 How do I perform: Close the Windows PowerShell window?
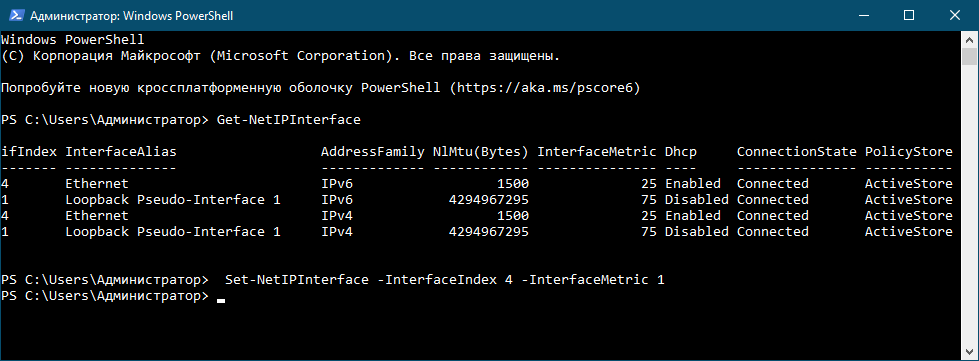tap(953, 16)
